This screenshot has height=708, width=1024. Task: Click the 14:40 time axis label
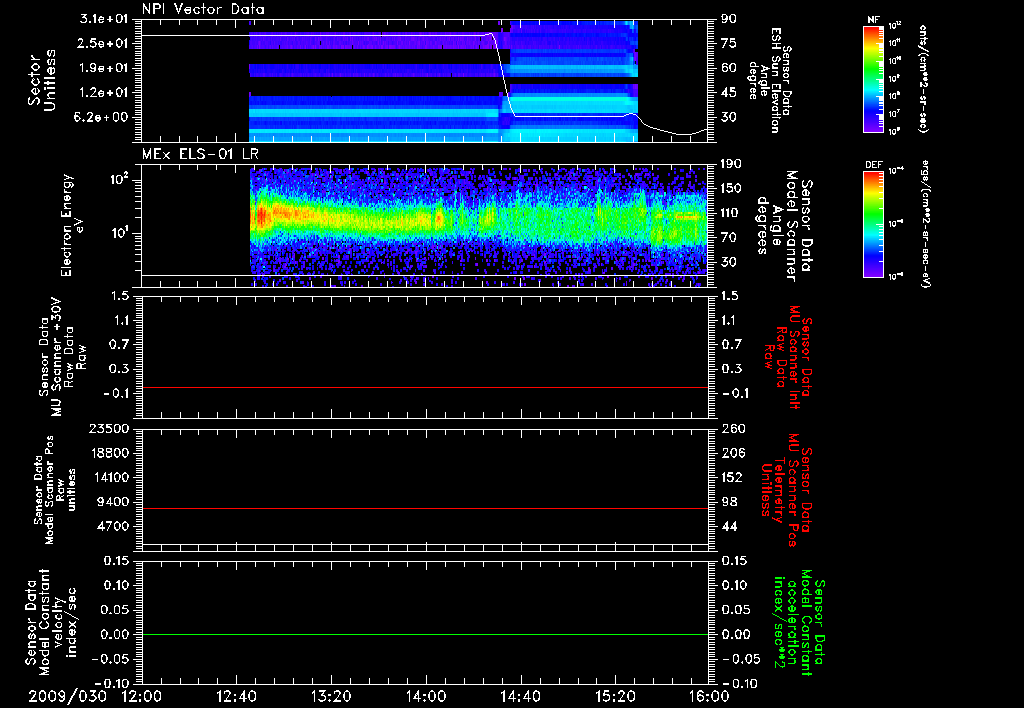click(520, 696)
